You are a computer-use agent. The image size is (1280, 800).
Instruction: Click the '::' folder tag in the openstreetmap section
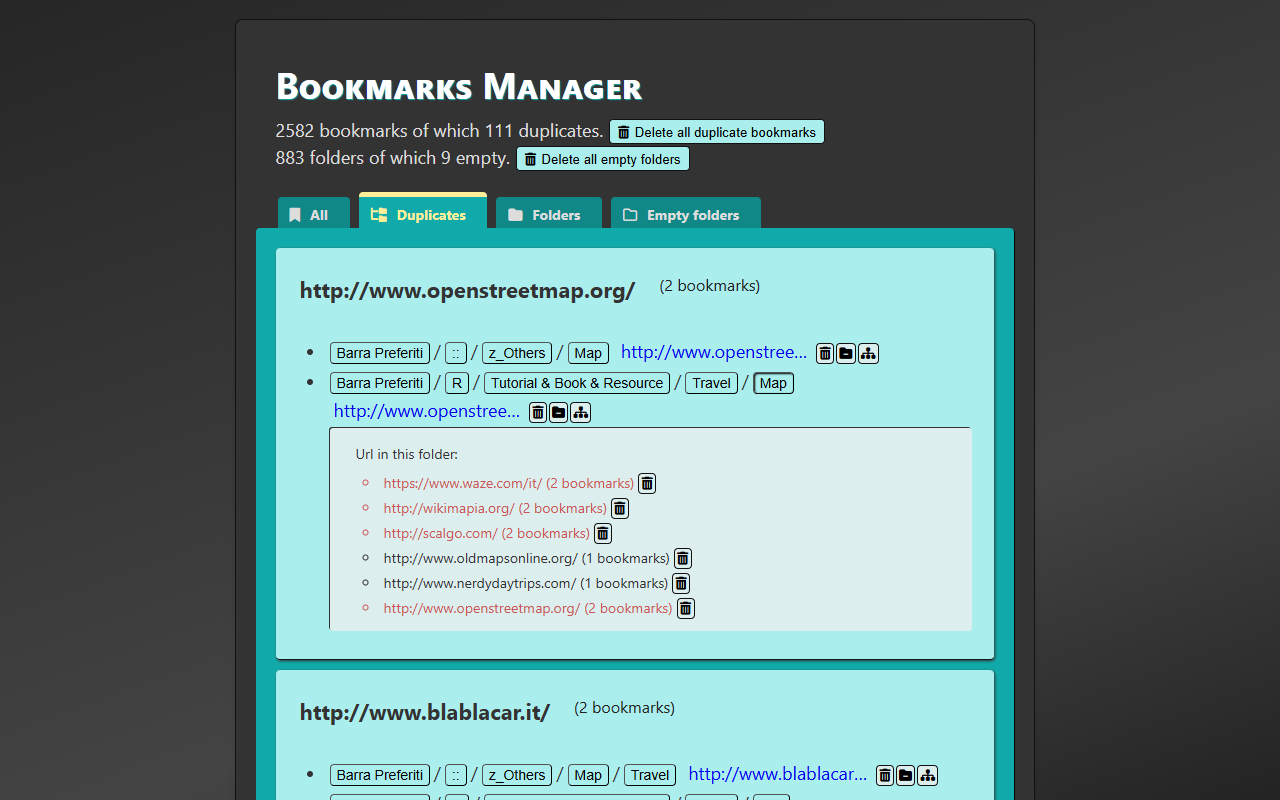(x=456, y=353)
